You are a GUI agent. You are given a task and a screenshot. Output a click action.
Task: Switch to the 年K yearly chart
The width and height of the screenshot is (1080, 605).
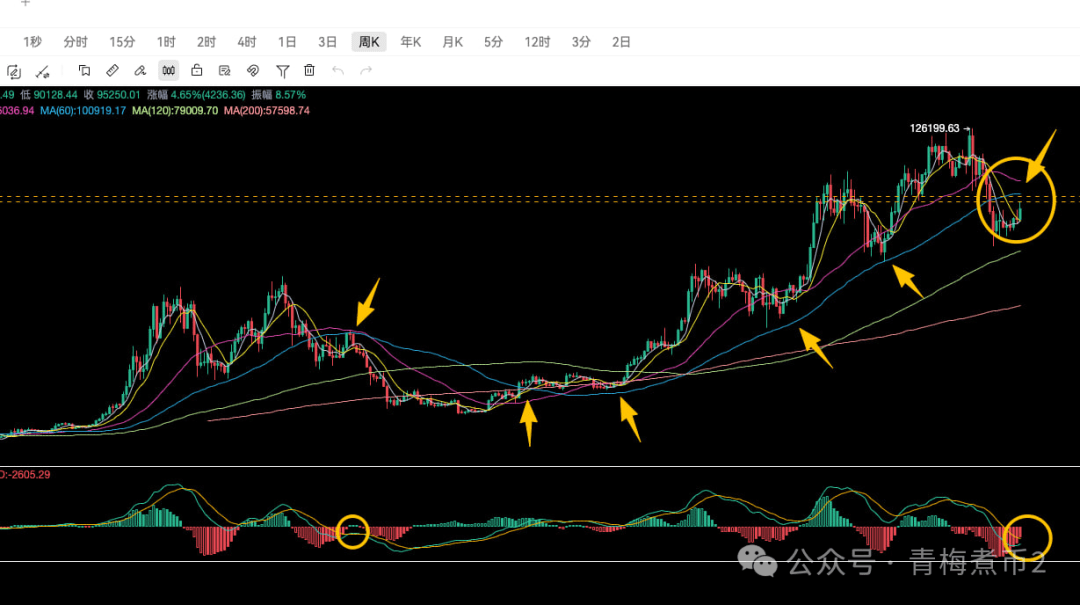pyautogui.click(x=411, y=42)
